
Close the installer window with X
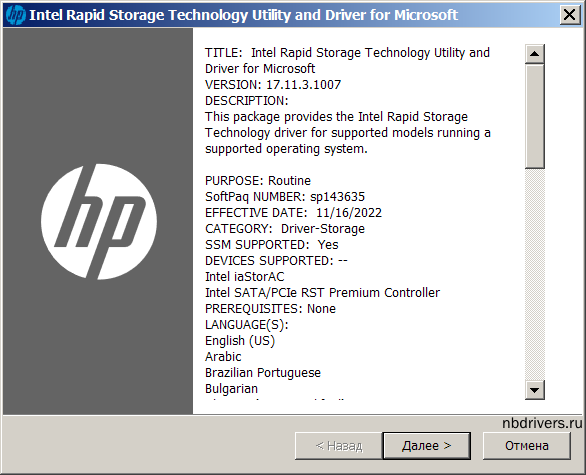pyautogui.click(x=570, y=15)
